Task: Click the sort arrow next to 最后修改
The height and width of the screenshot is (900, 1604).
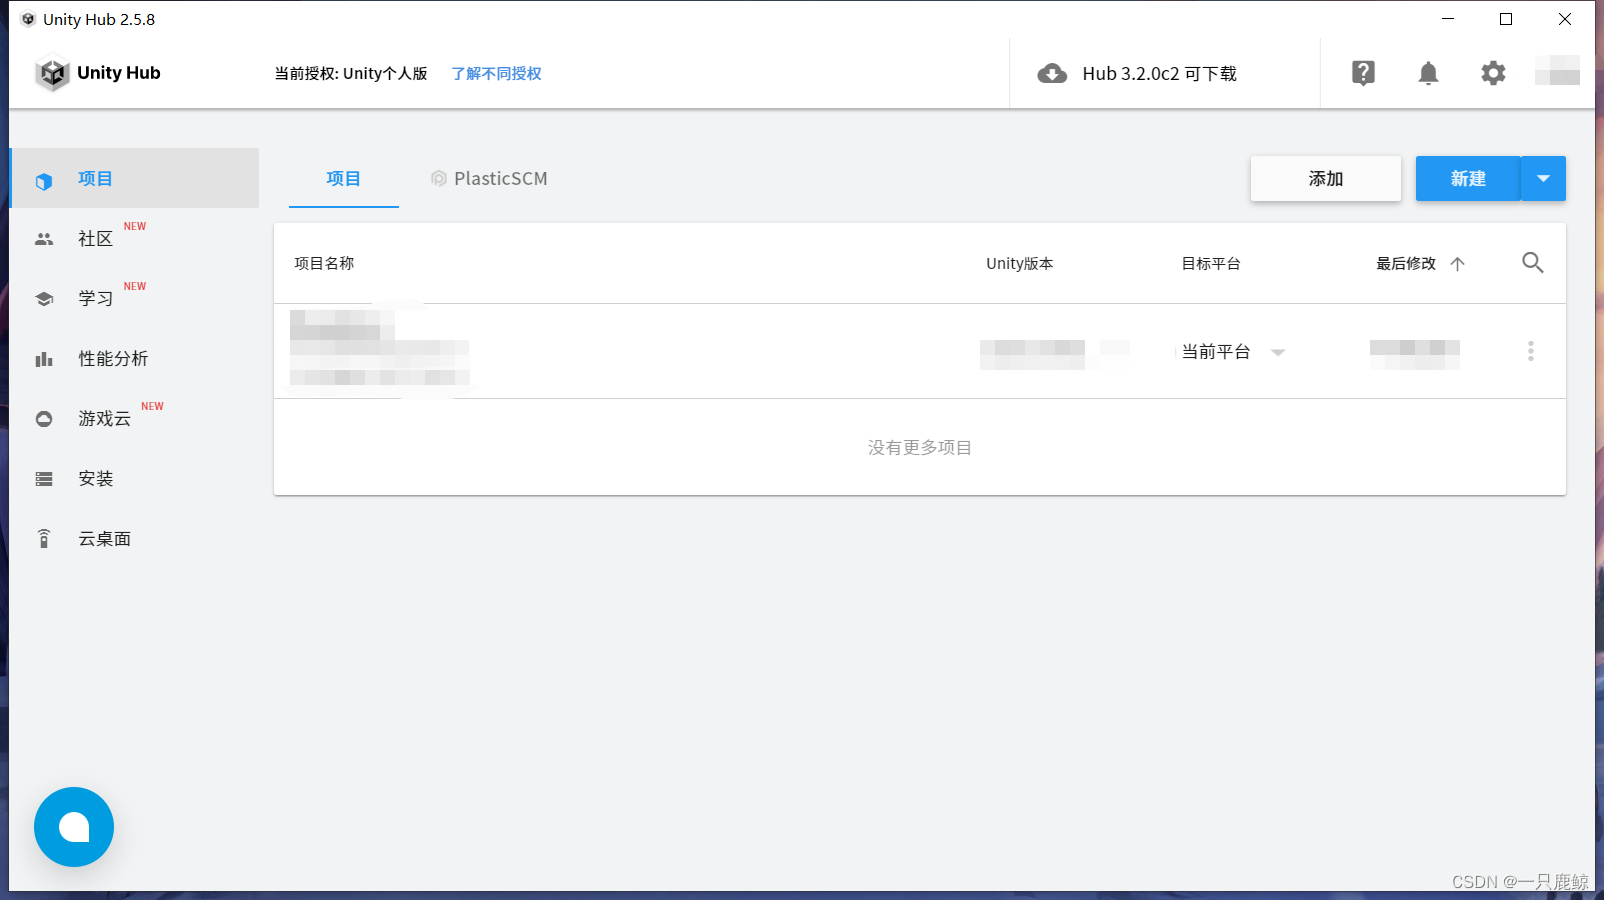Action: 1457,264
